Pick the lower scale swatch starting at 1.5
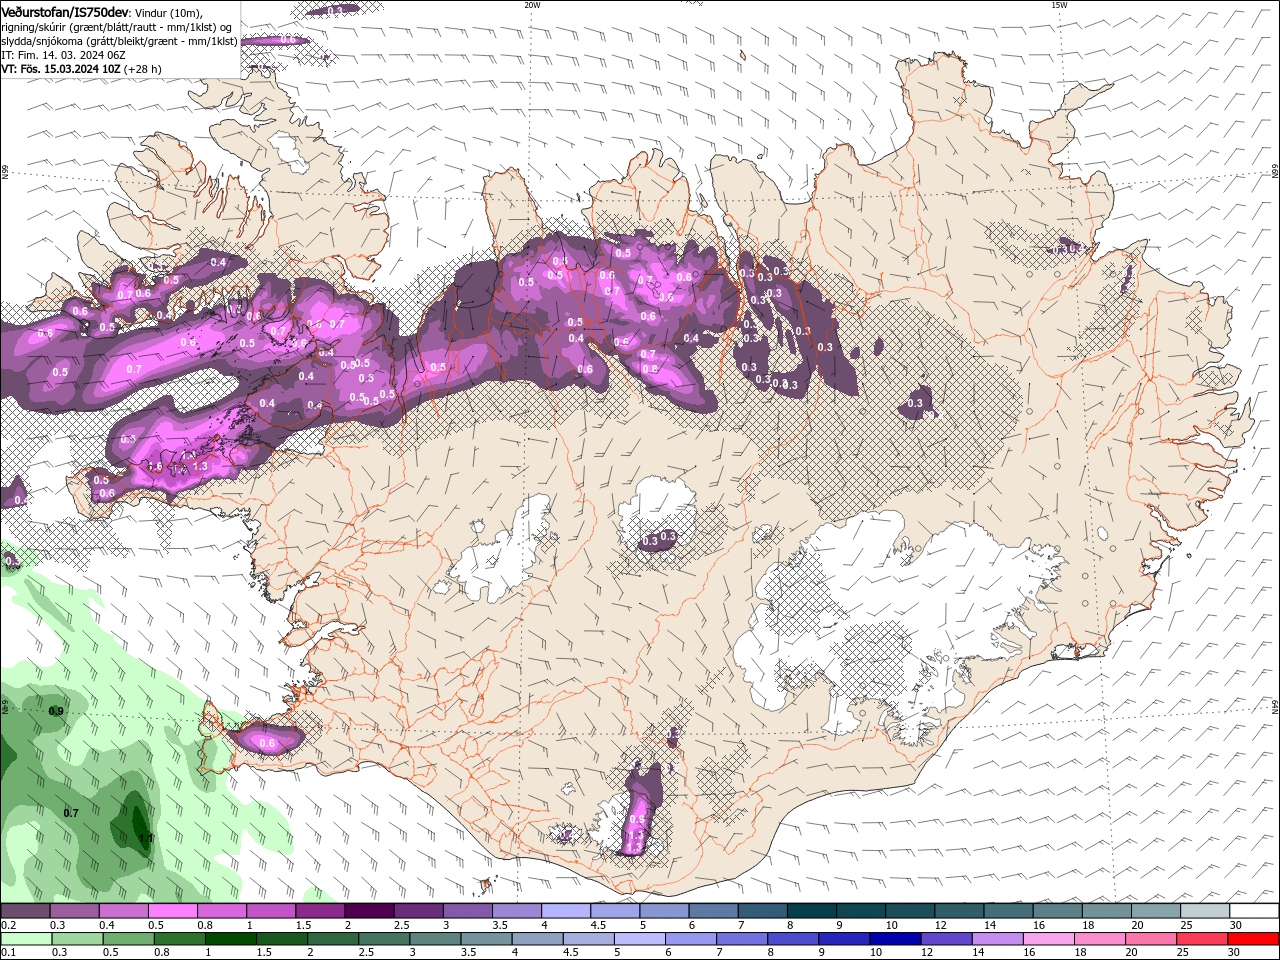Image resolution: width=1280 pixels, height=960 pixels. pyautogui.click(x=283, y=939)
